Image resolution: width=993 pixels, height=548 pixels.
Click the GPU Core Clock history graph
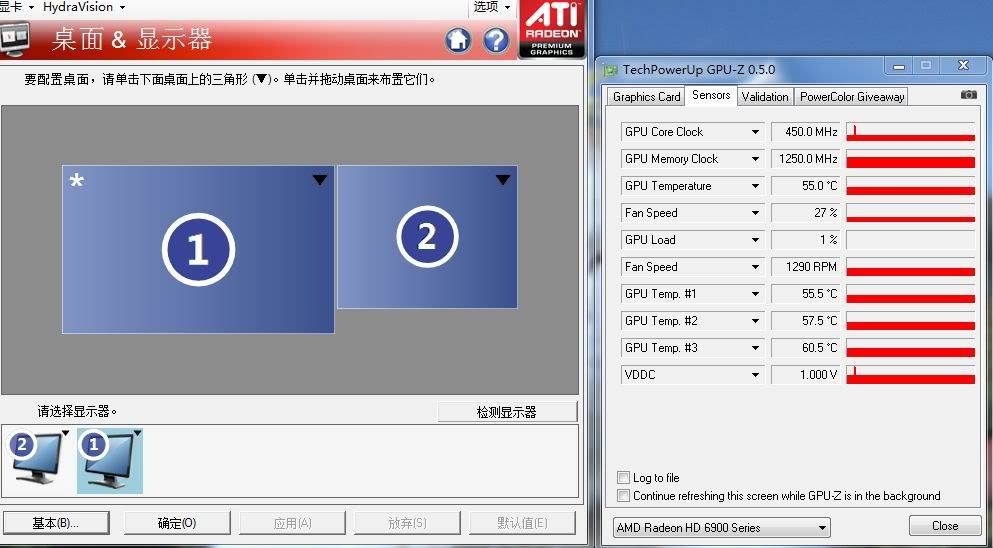pos(910,132)
